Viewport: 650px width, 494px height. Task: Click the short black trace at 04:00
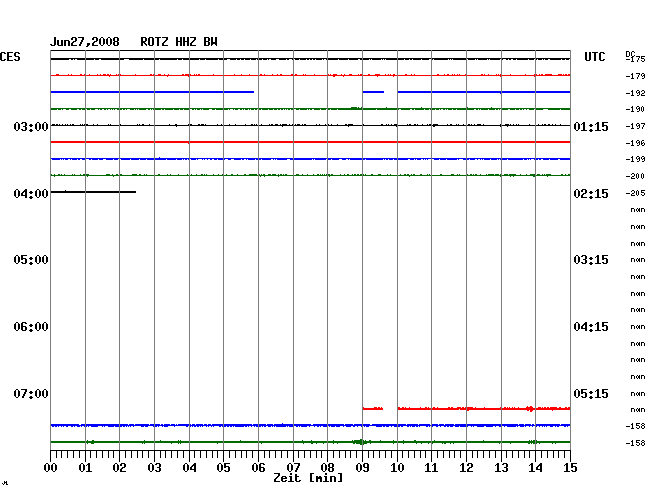tap(93, 192)
